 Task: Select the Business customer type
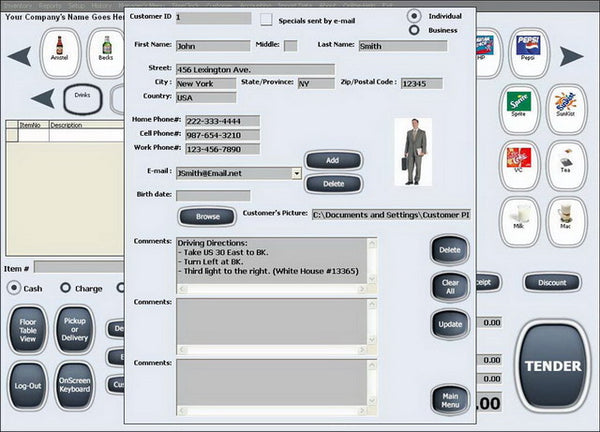[x=413, y=30]
